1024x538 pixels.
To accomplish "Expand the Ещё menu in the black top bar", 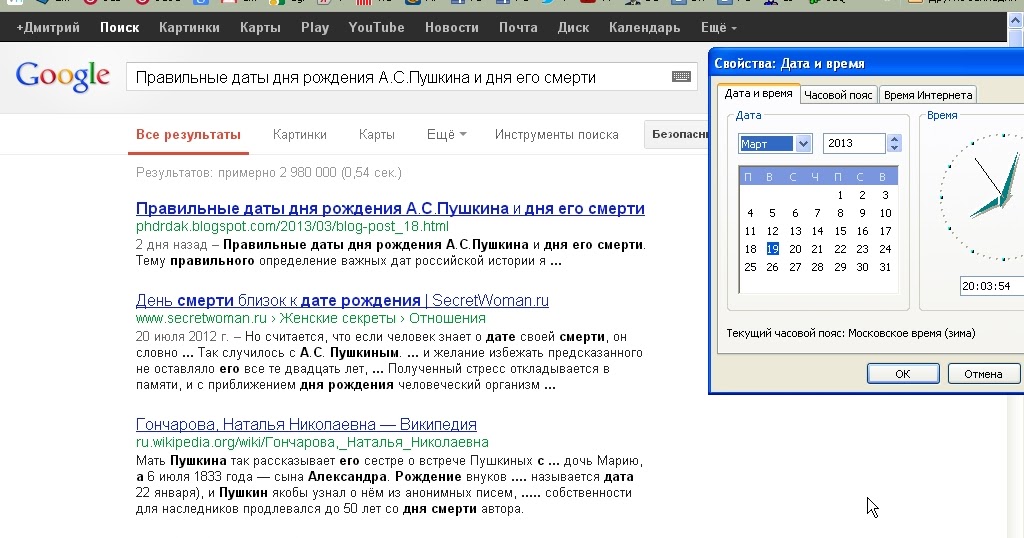I will click(x=718, y=27).
